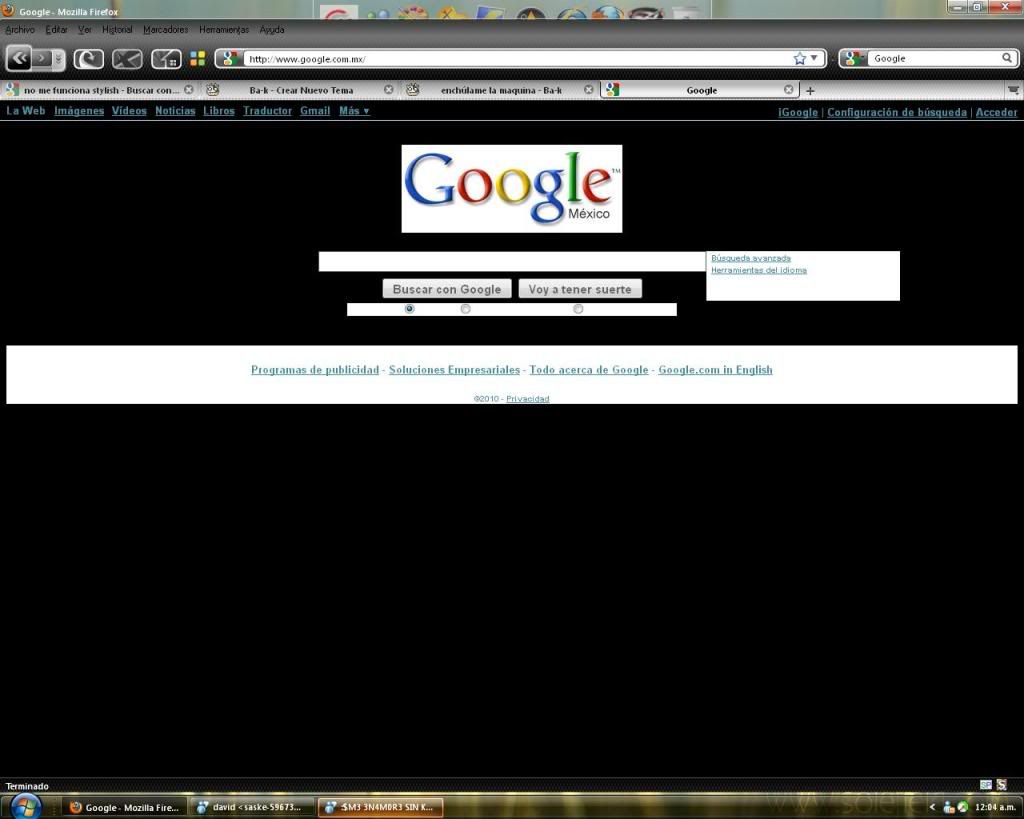Open the Marcadores menu

(x=165, y=29)
